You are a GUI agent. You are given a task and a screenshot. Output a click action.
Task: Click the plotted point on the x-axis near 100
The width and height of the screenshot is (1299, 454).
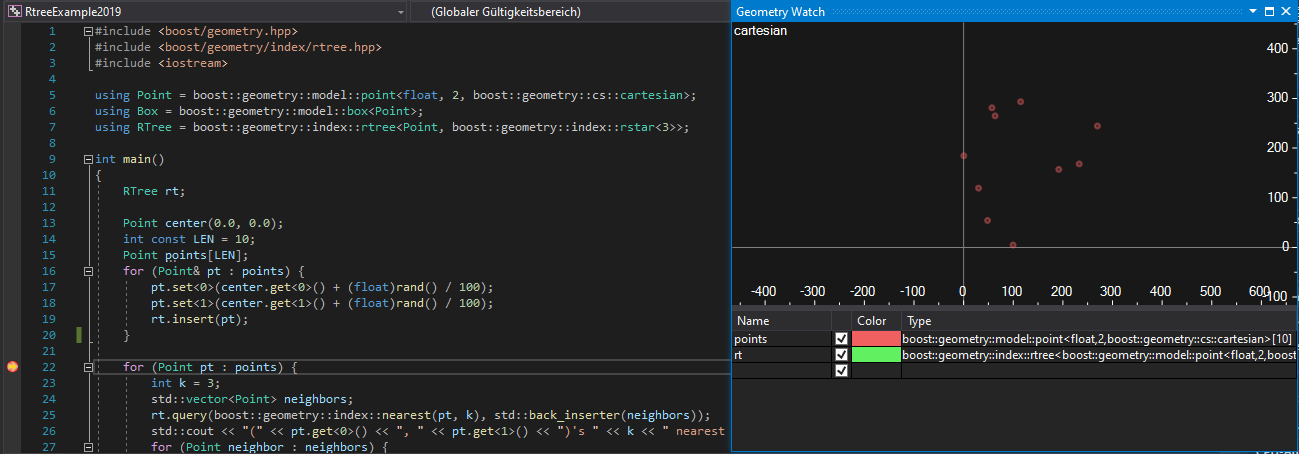pyautogui.click(x=1013, y=245)
